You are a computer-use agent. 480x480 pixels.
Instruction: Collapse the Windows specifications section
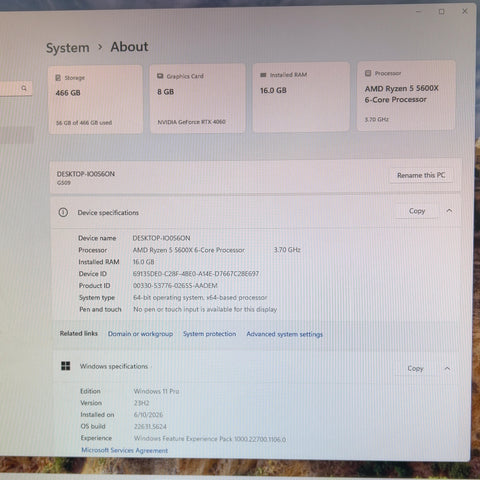pos(447,368)
